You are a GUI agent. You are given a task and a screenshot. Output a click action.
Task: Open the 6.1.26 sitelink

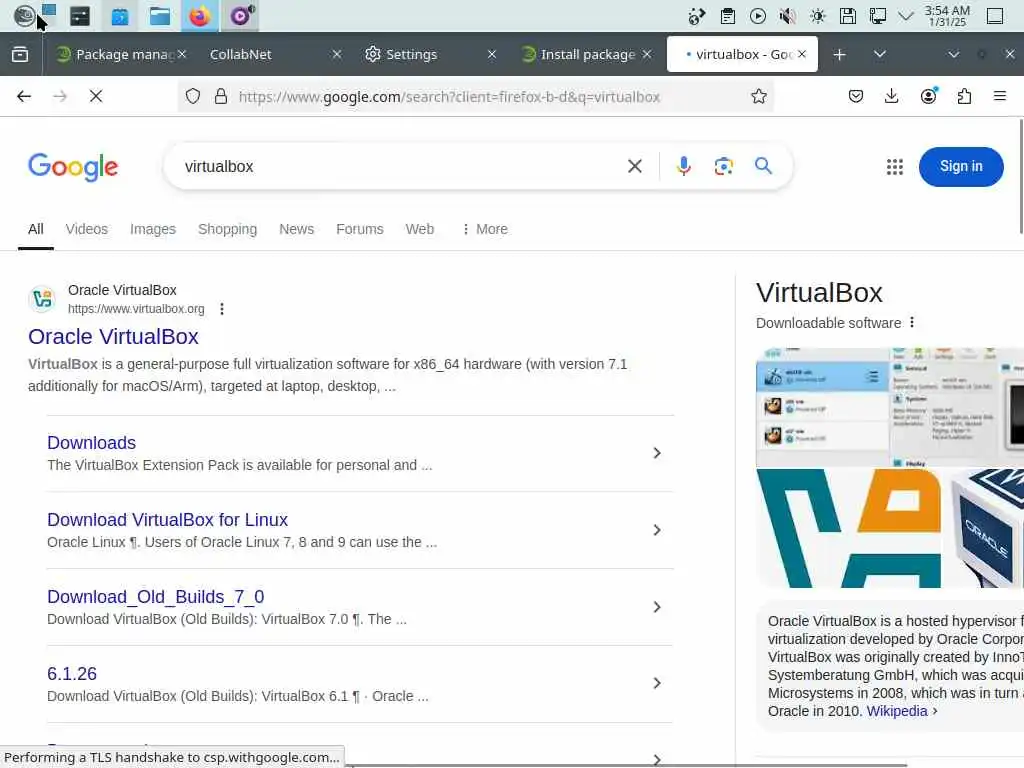click(x=72, y=674)
